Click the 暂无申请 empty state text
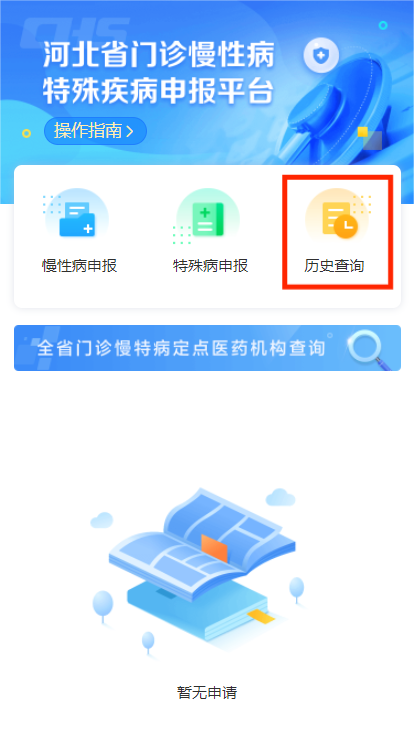Image resolution: width=414 pixels, height=736 pixels. pos(207,692)
